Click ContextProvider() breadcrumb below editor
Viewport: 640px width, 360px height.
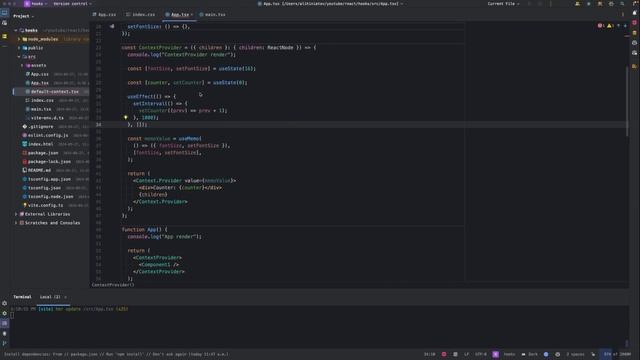click(113, 285)
